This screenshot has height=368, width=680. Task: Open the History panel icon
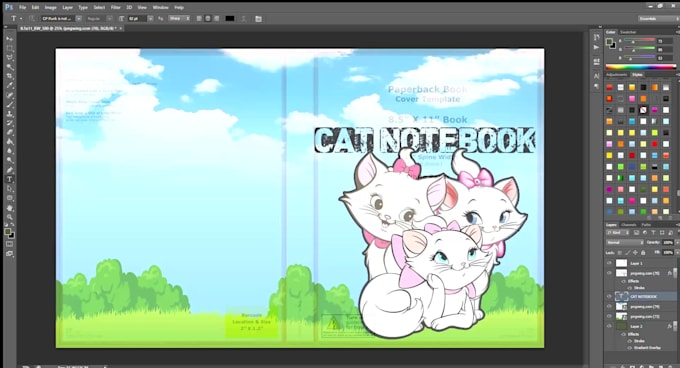point(597,38)
